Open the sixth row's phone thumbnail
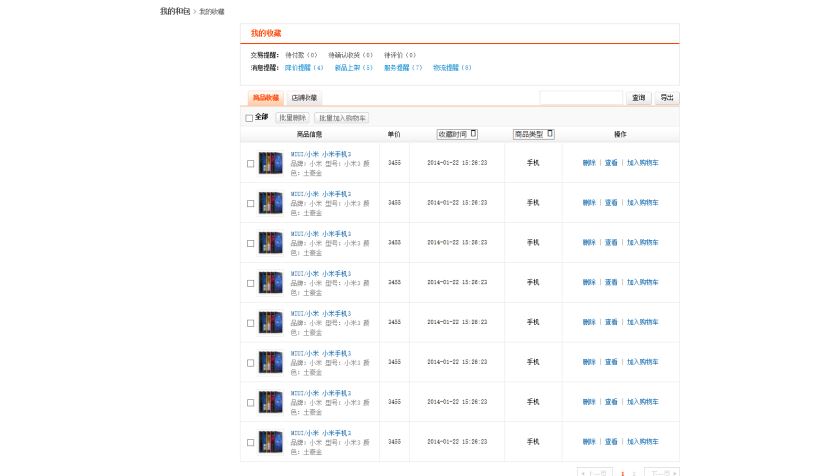Image resolution: width=840 pixels, height=476 pixels. point(271,362)
